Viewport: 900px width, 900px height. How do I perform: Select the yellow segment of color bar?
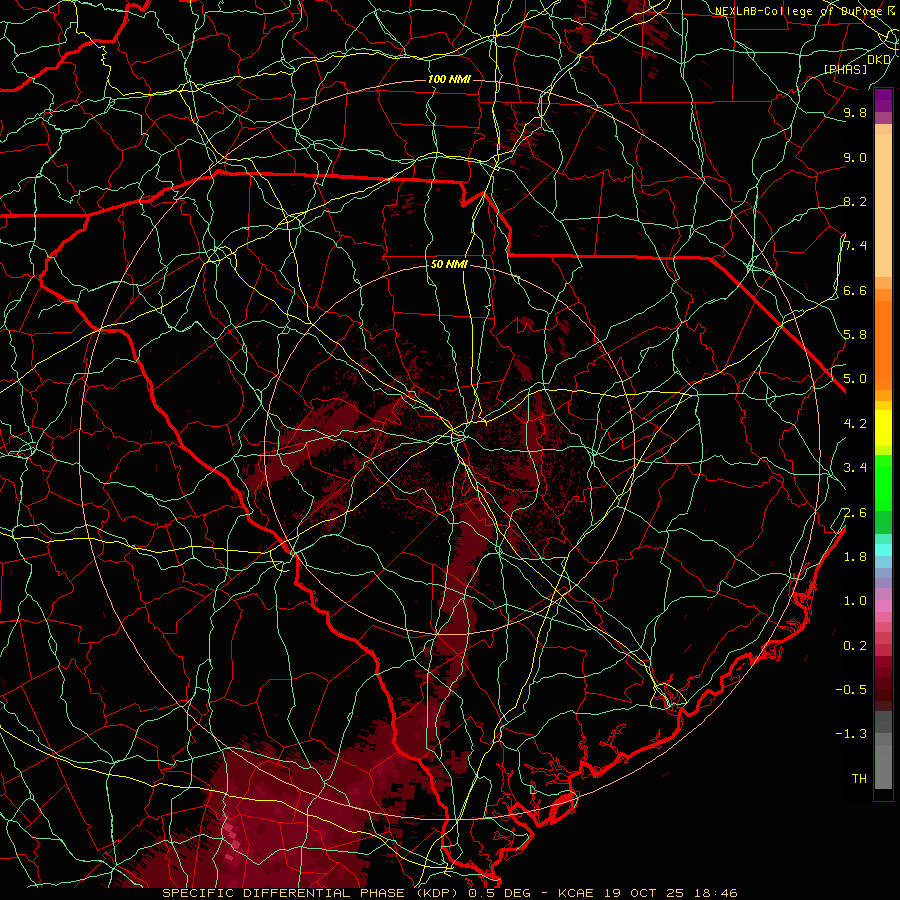883,428
